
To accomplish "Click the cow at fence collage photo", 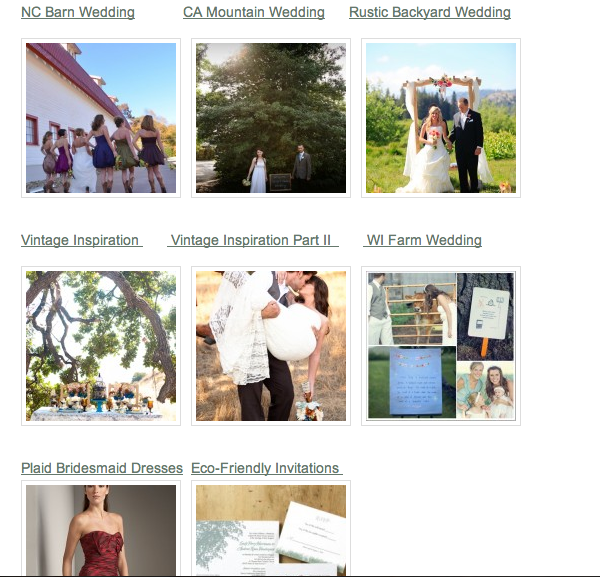I will pos(412,308).
